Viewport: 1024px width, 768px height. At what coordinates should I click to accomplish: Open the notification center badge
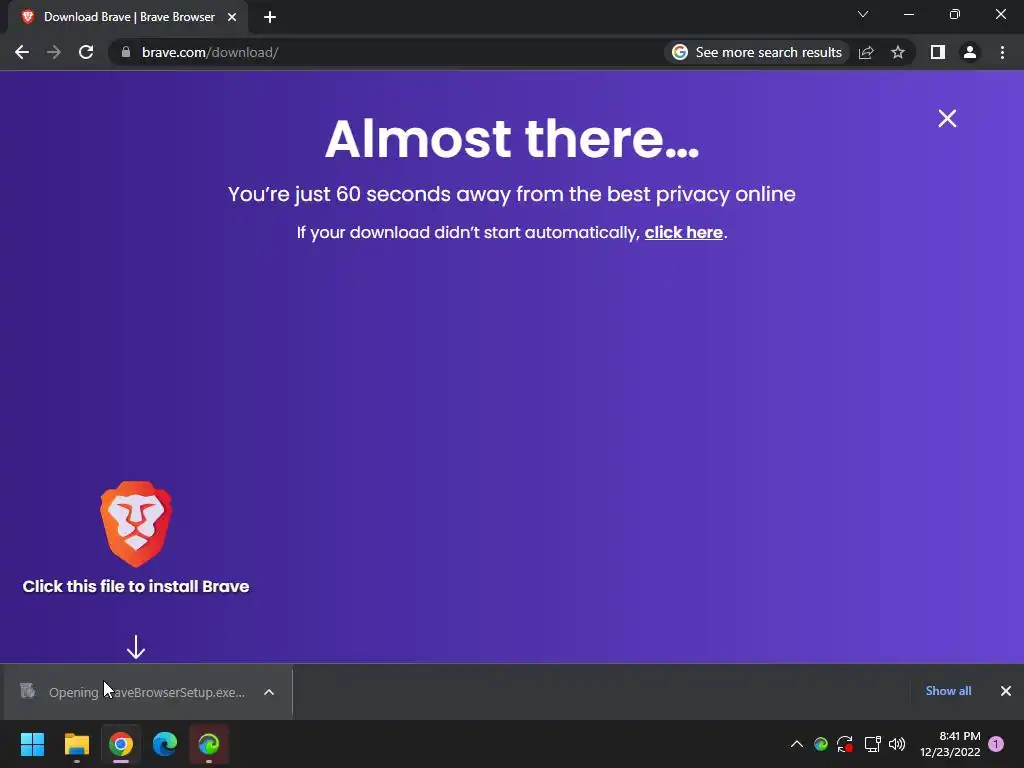(x=996, y=744)
